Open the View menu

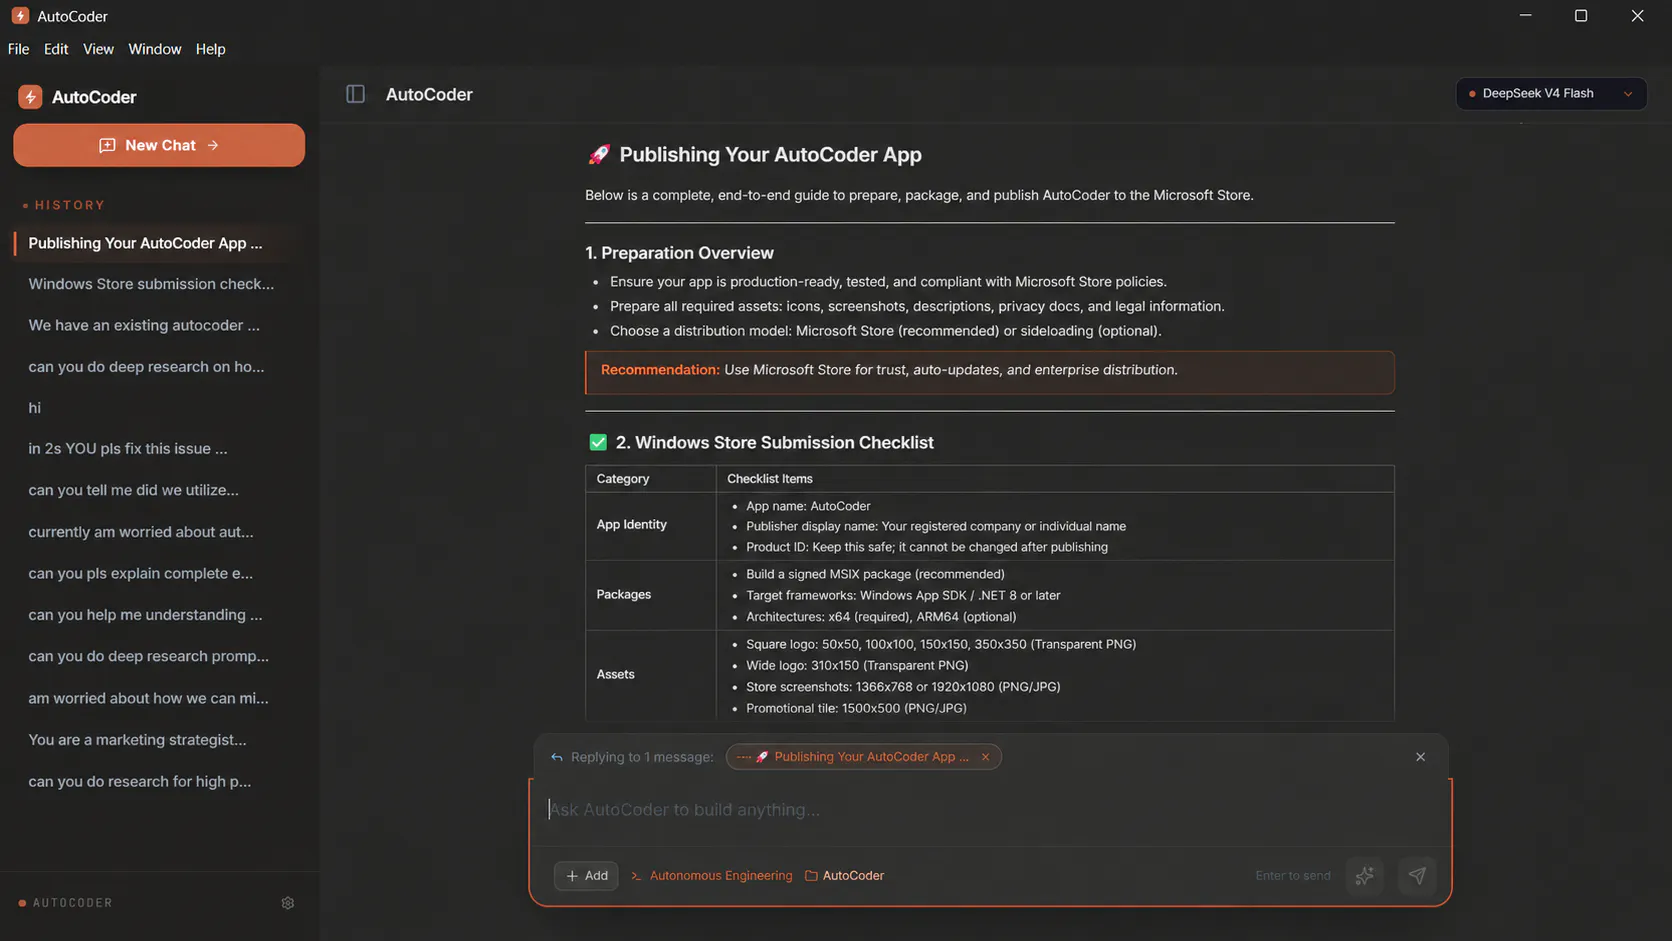98,49
